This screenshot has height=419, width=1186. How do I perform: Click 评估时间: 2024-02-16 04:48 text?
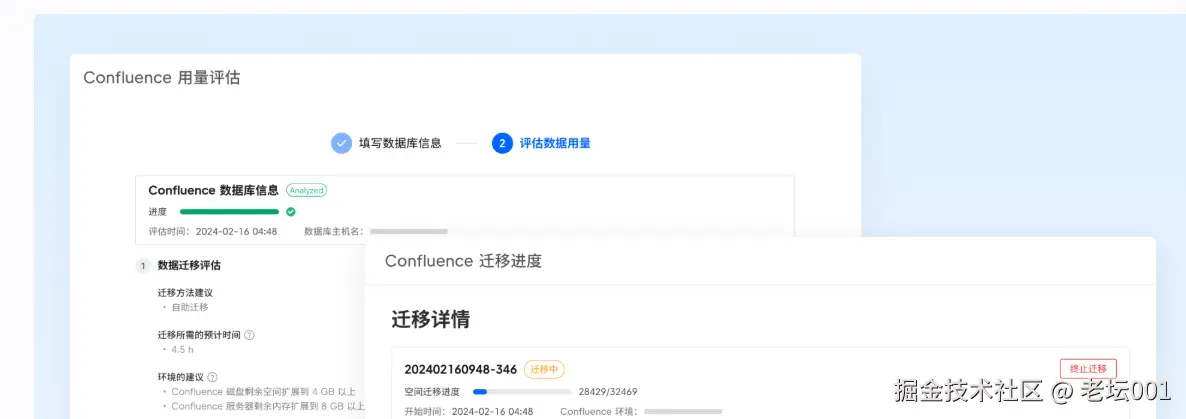213,231
